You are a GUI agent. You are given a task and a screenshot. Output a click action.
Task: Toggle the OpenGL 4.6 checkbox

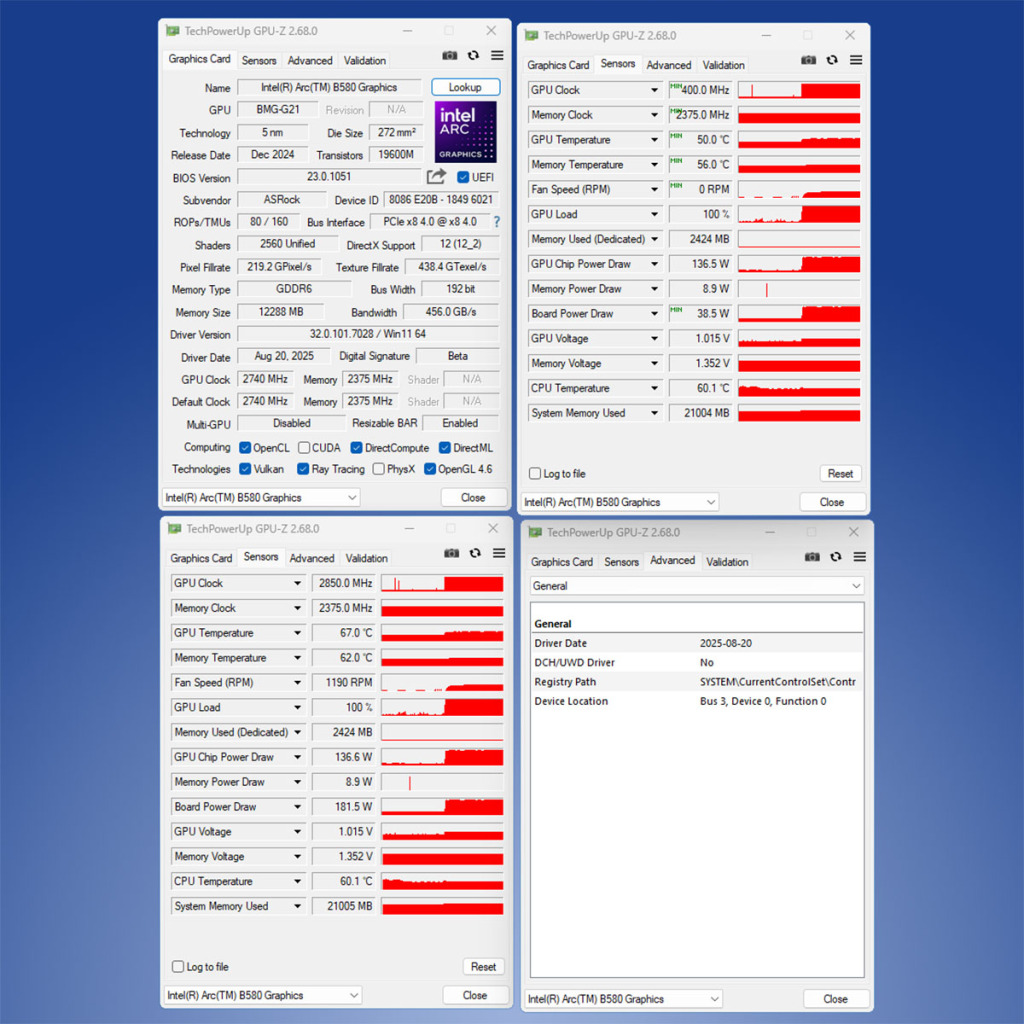[x=430, y=469]
